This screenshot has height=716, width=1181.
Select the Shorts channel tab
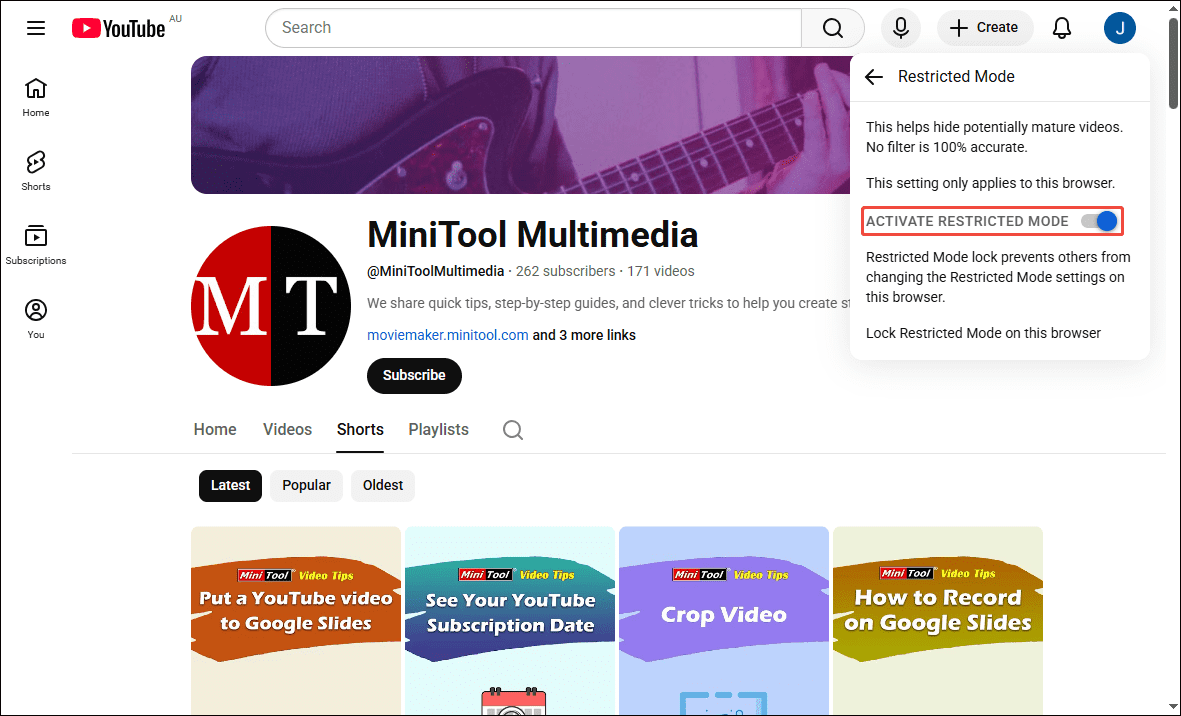360,429
